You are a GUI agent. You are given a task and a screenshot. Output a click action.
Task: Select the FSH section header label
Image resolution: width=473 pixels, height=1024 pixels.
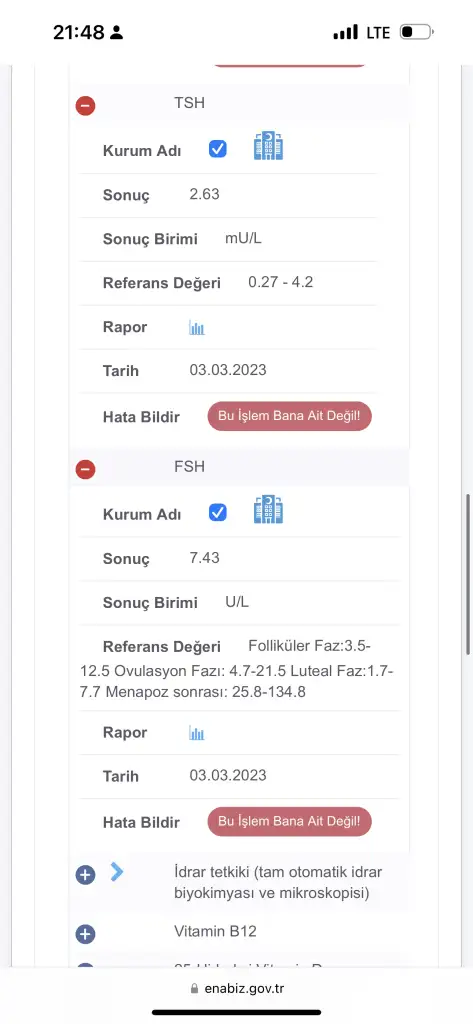click(189, 467)
